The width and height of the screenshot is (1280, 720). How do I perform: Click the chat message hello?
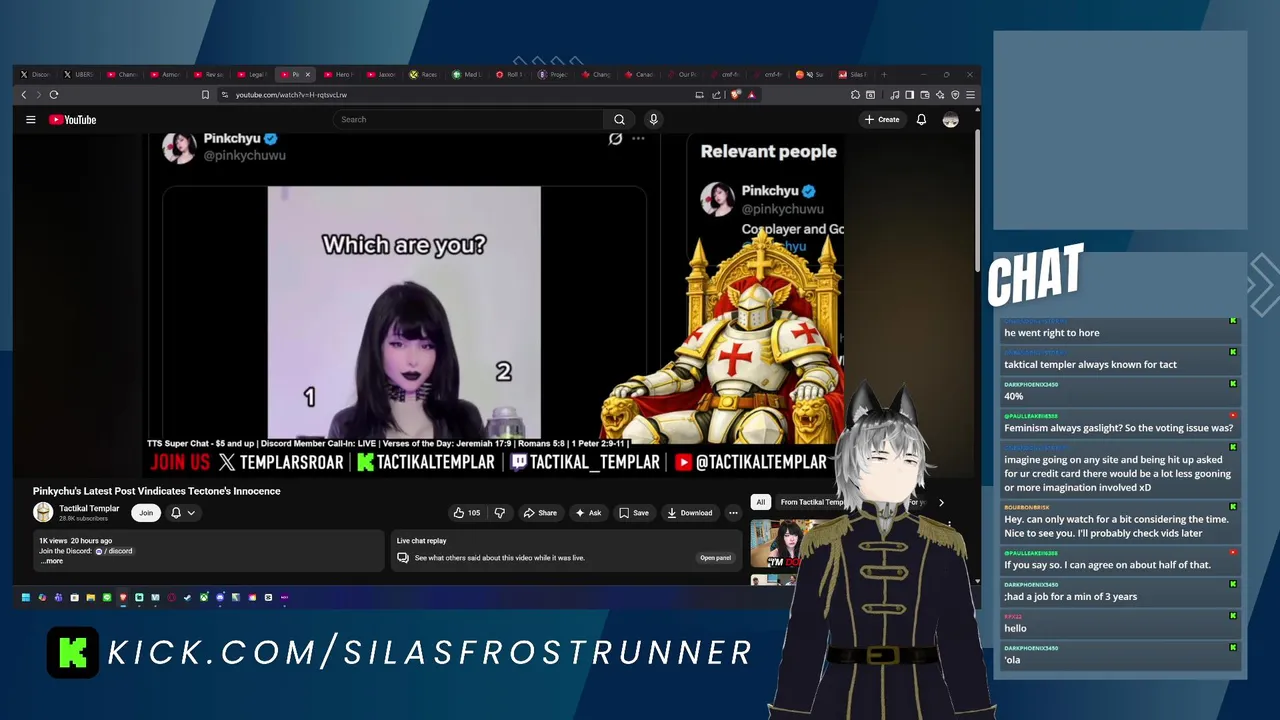tap(1015, 628)
